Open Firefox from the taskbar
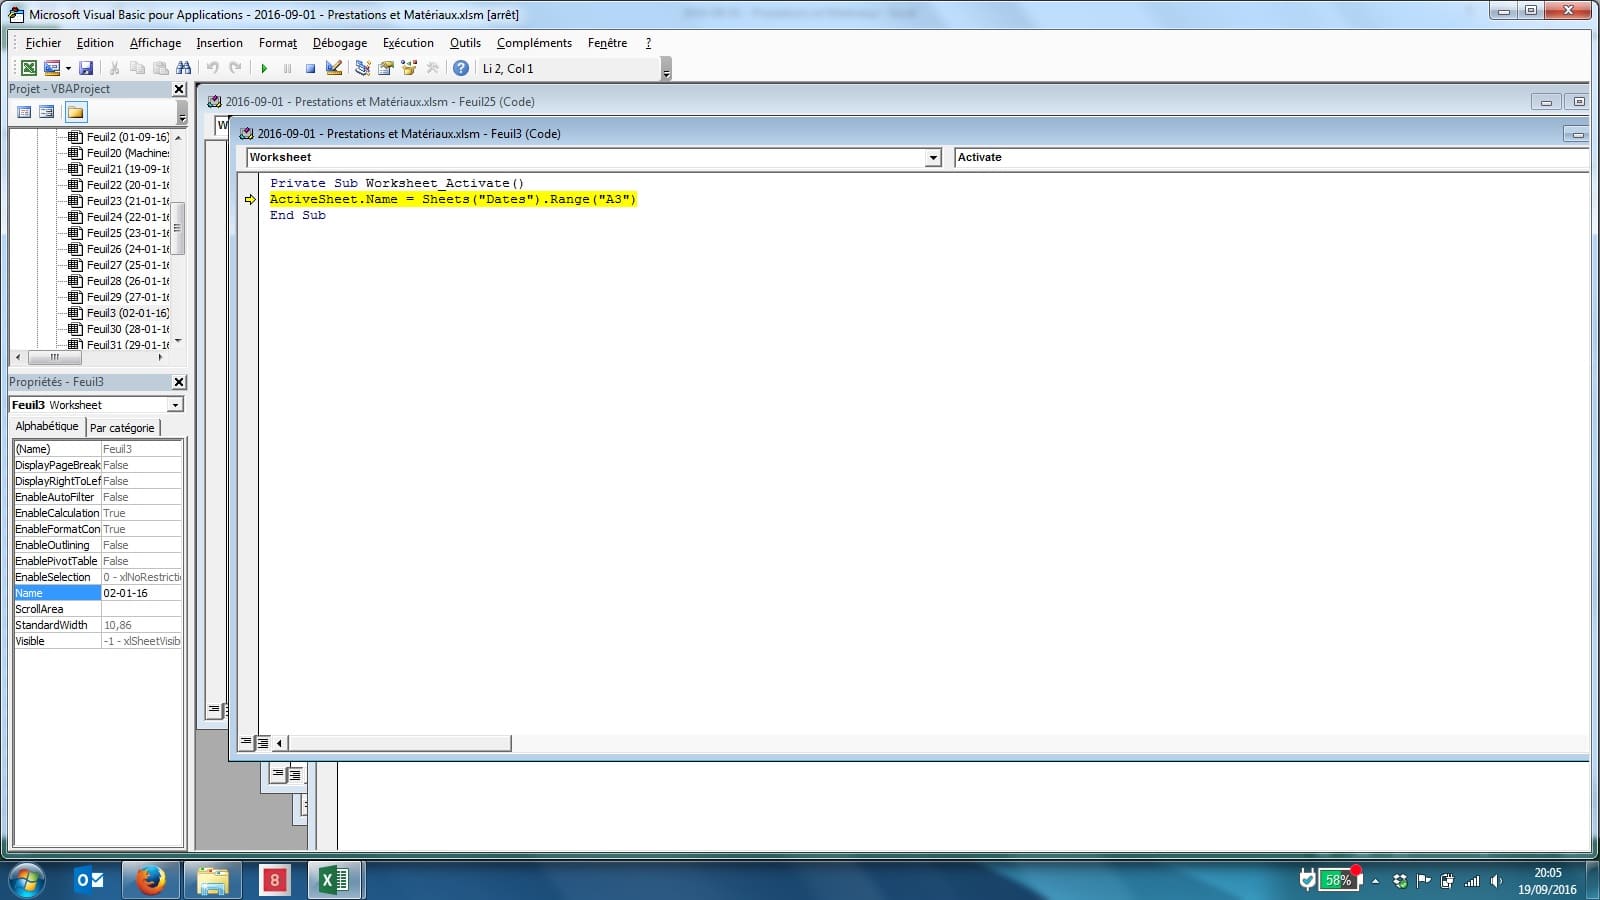Screen dimensions: 1600x900 click(151, 880)
